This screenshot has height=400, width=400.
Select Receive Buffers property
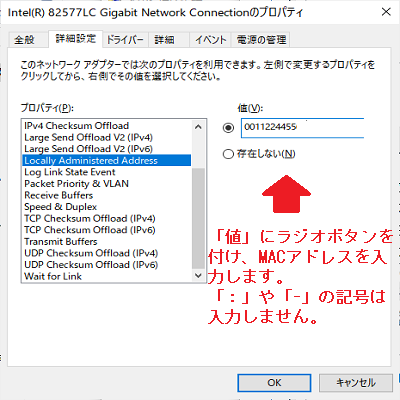click(107, 195)
